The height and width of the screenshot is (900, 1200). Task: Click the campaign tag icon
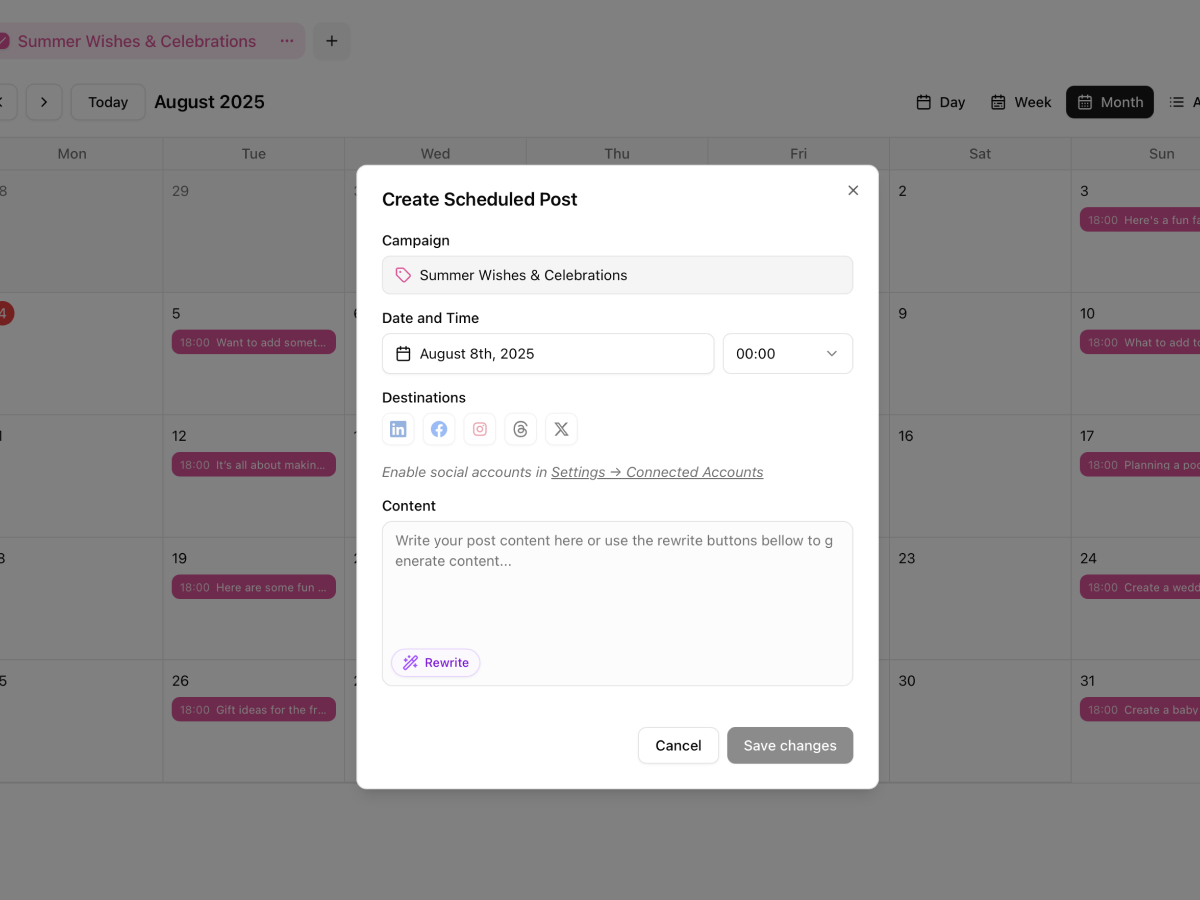click(x=402, y=274)
